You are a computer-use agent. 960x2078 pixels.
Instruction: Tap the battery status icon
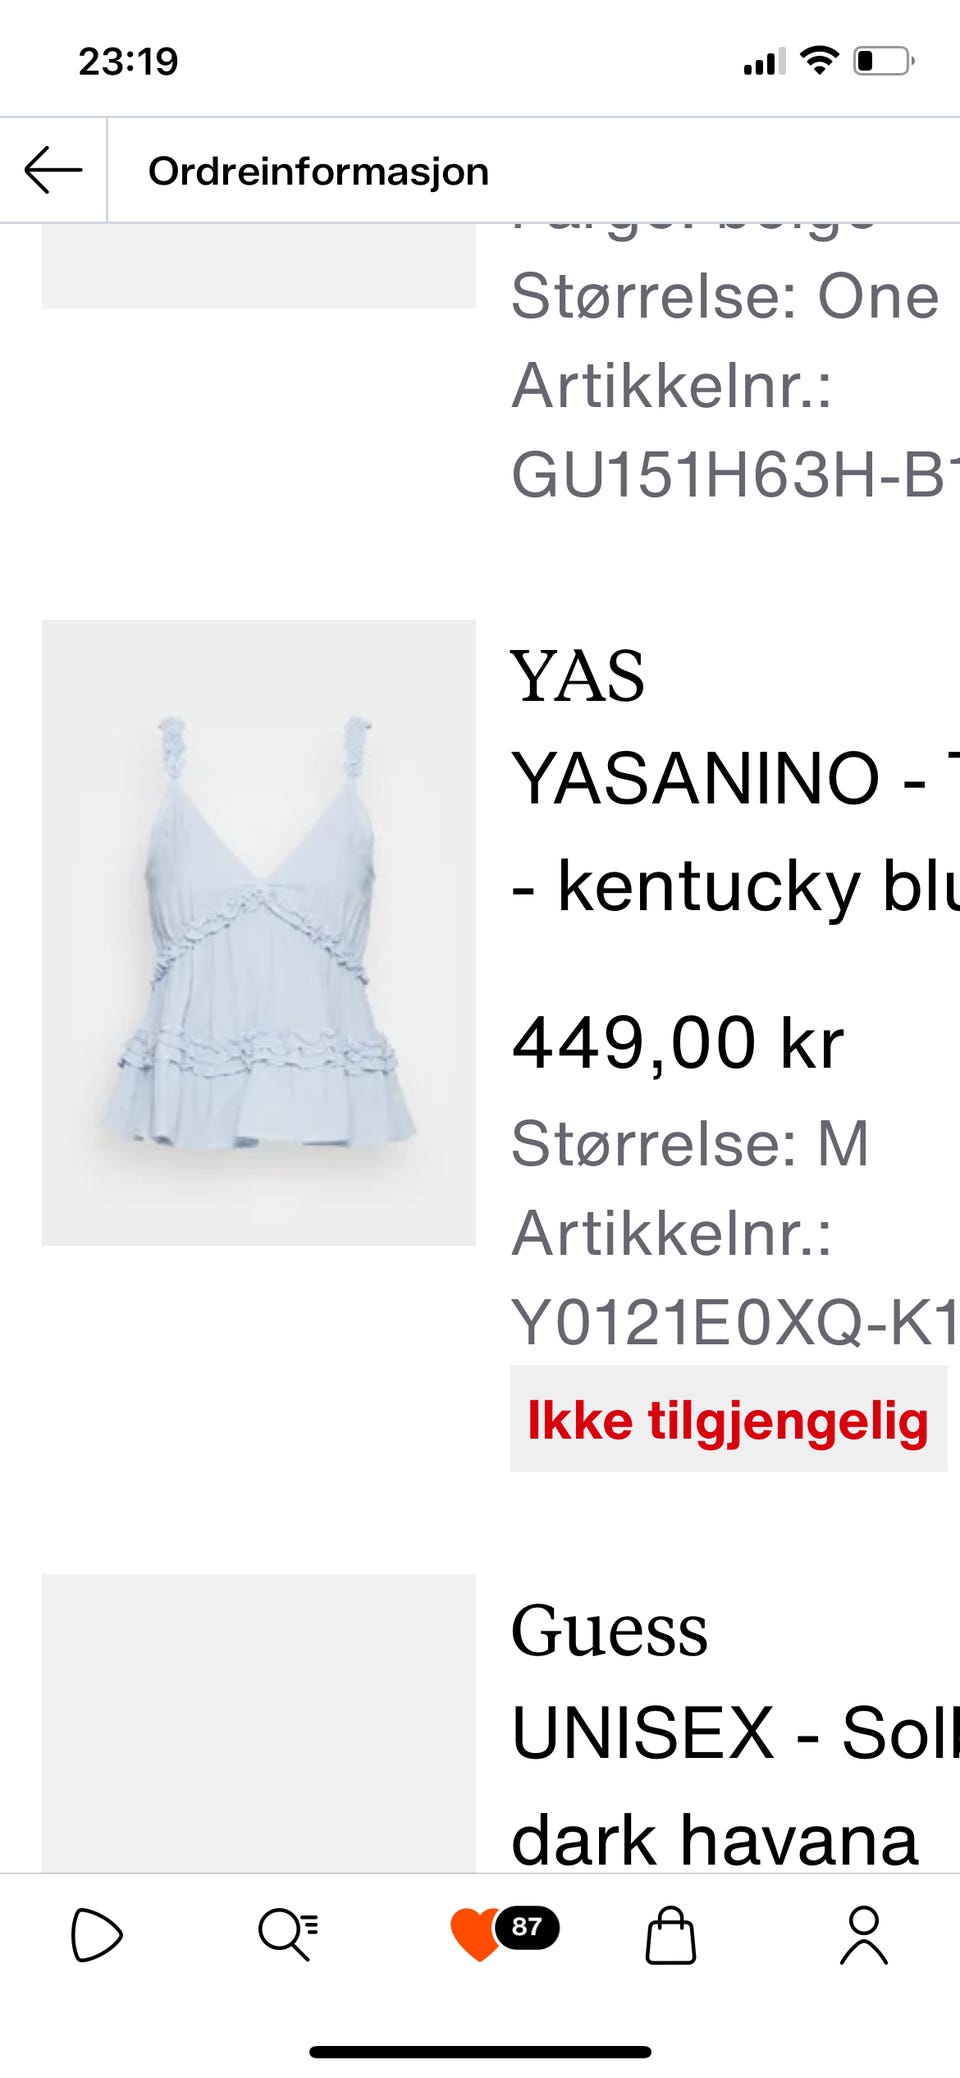point(883,61)
